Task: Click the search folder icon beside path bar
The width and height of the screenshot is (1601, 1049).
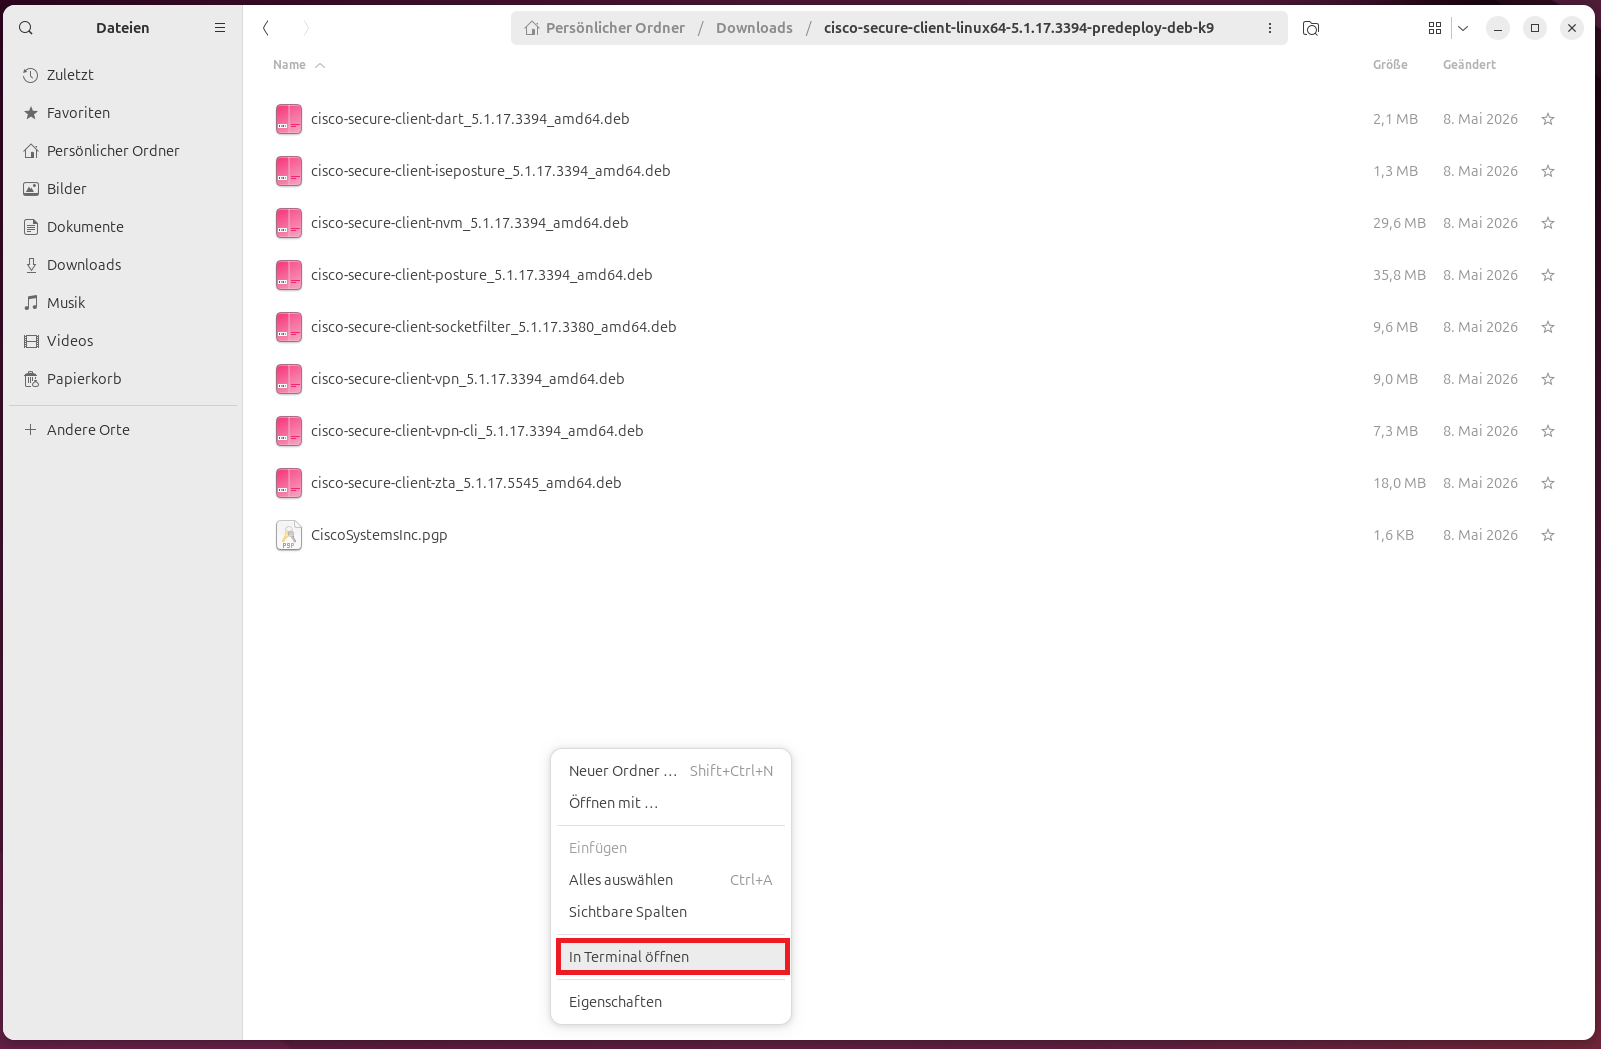Action: click(1311, 28)
